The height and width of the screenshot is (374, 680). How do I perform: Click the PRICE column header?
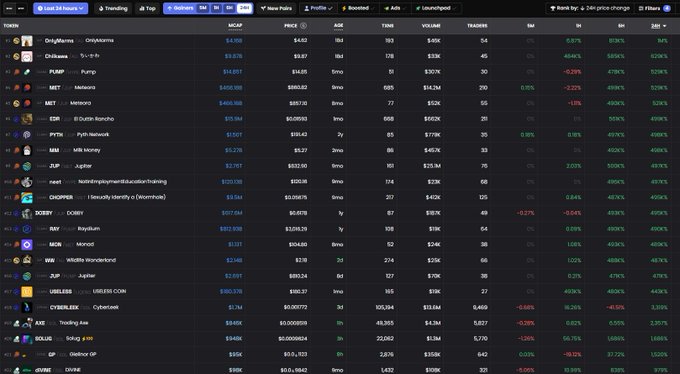[291, 26]
